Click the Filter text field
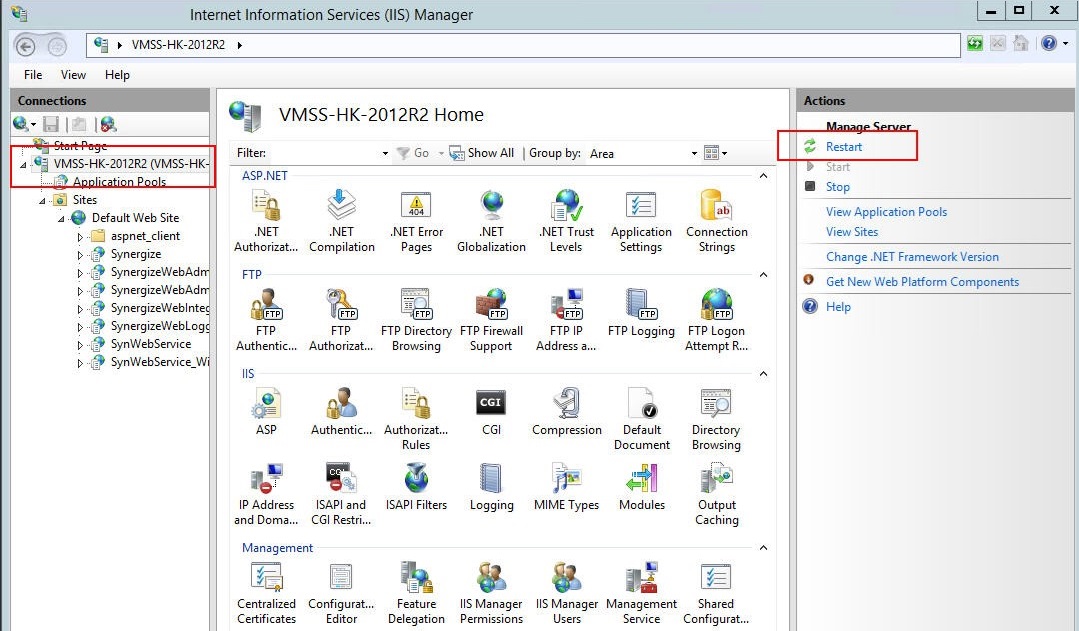 pyautogui.click(x=323, y=153)
